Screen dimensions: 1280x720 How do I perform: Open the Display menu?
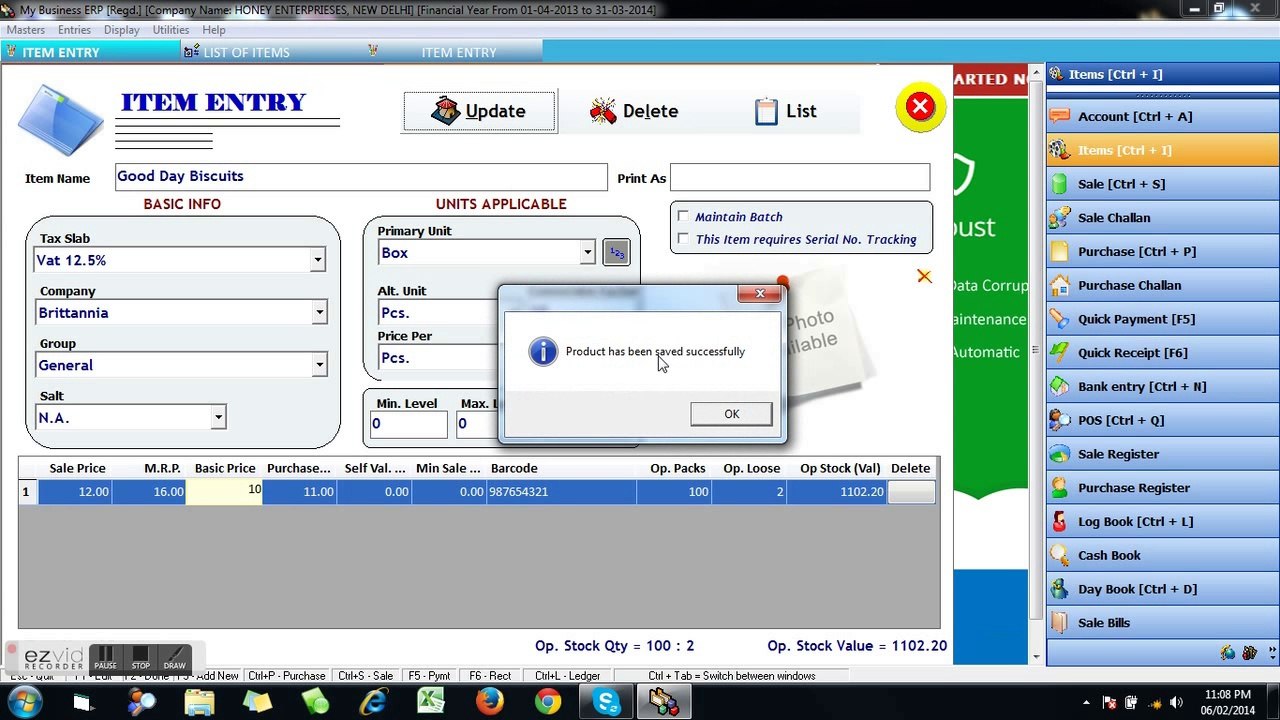point(122,30)
